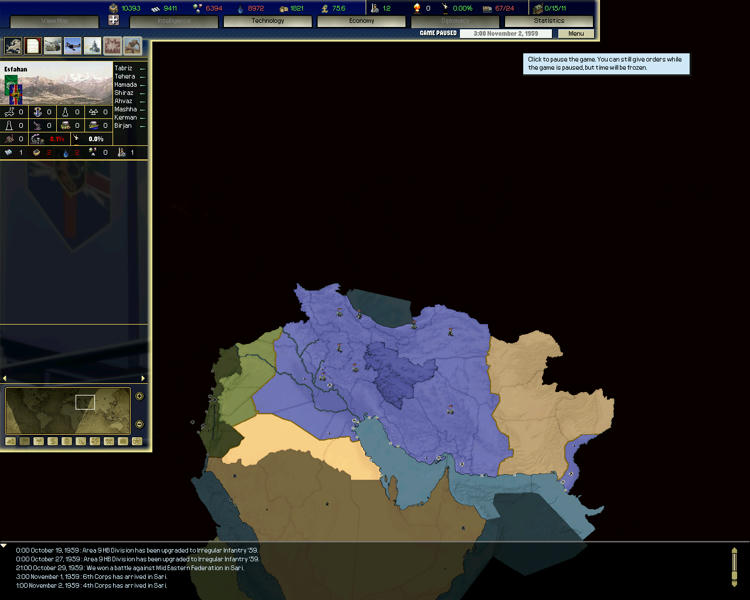Click the supplies crate icon in top bar
The height and width of the screenshot is (600, 750).
[x=113, y=8]
